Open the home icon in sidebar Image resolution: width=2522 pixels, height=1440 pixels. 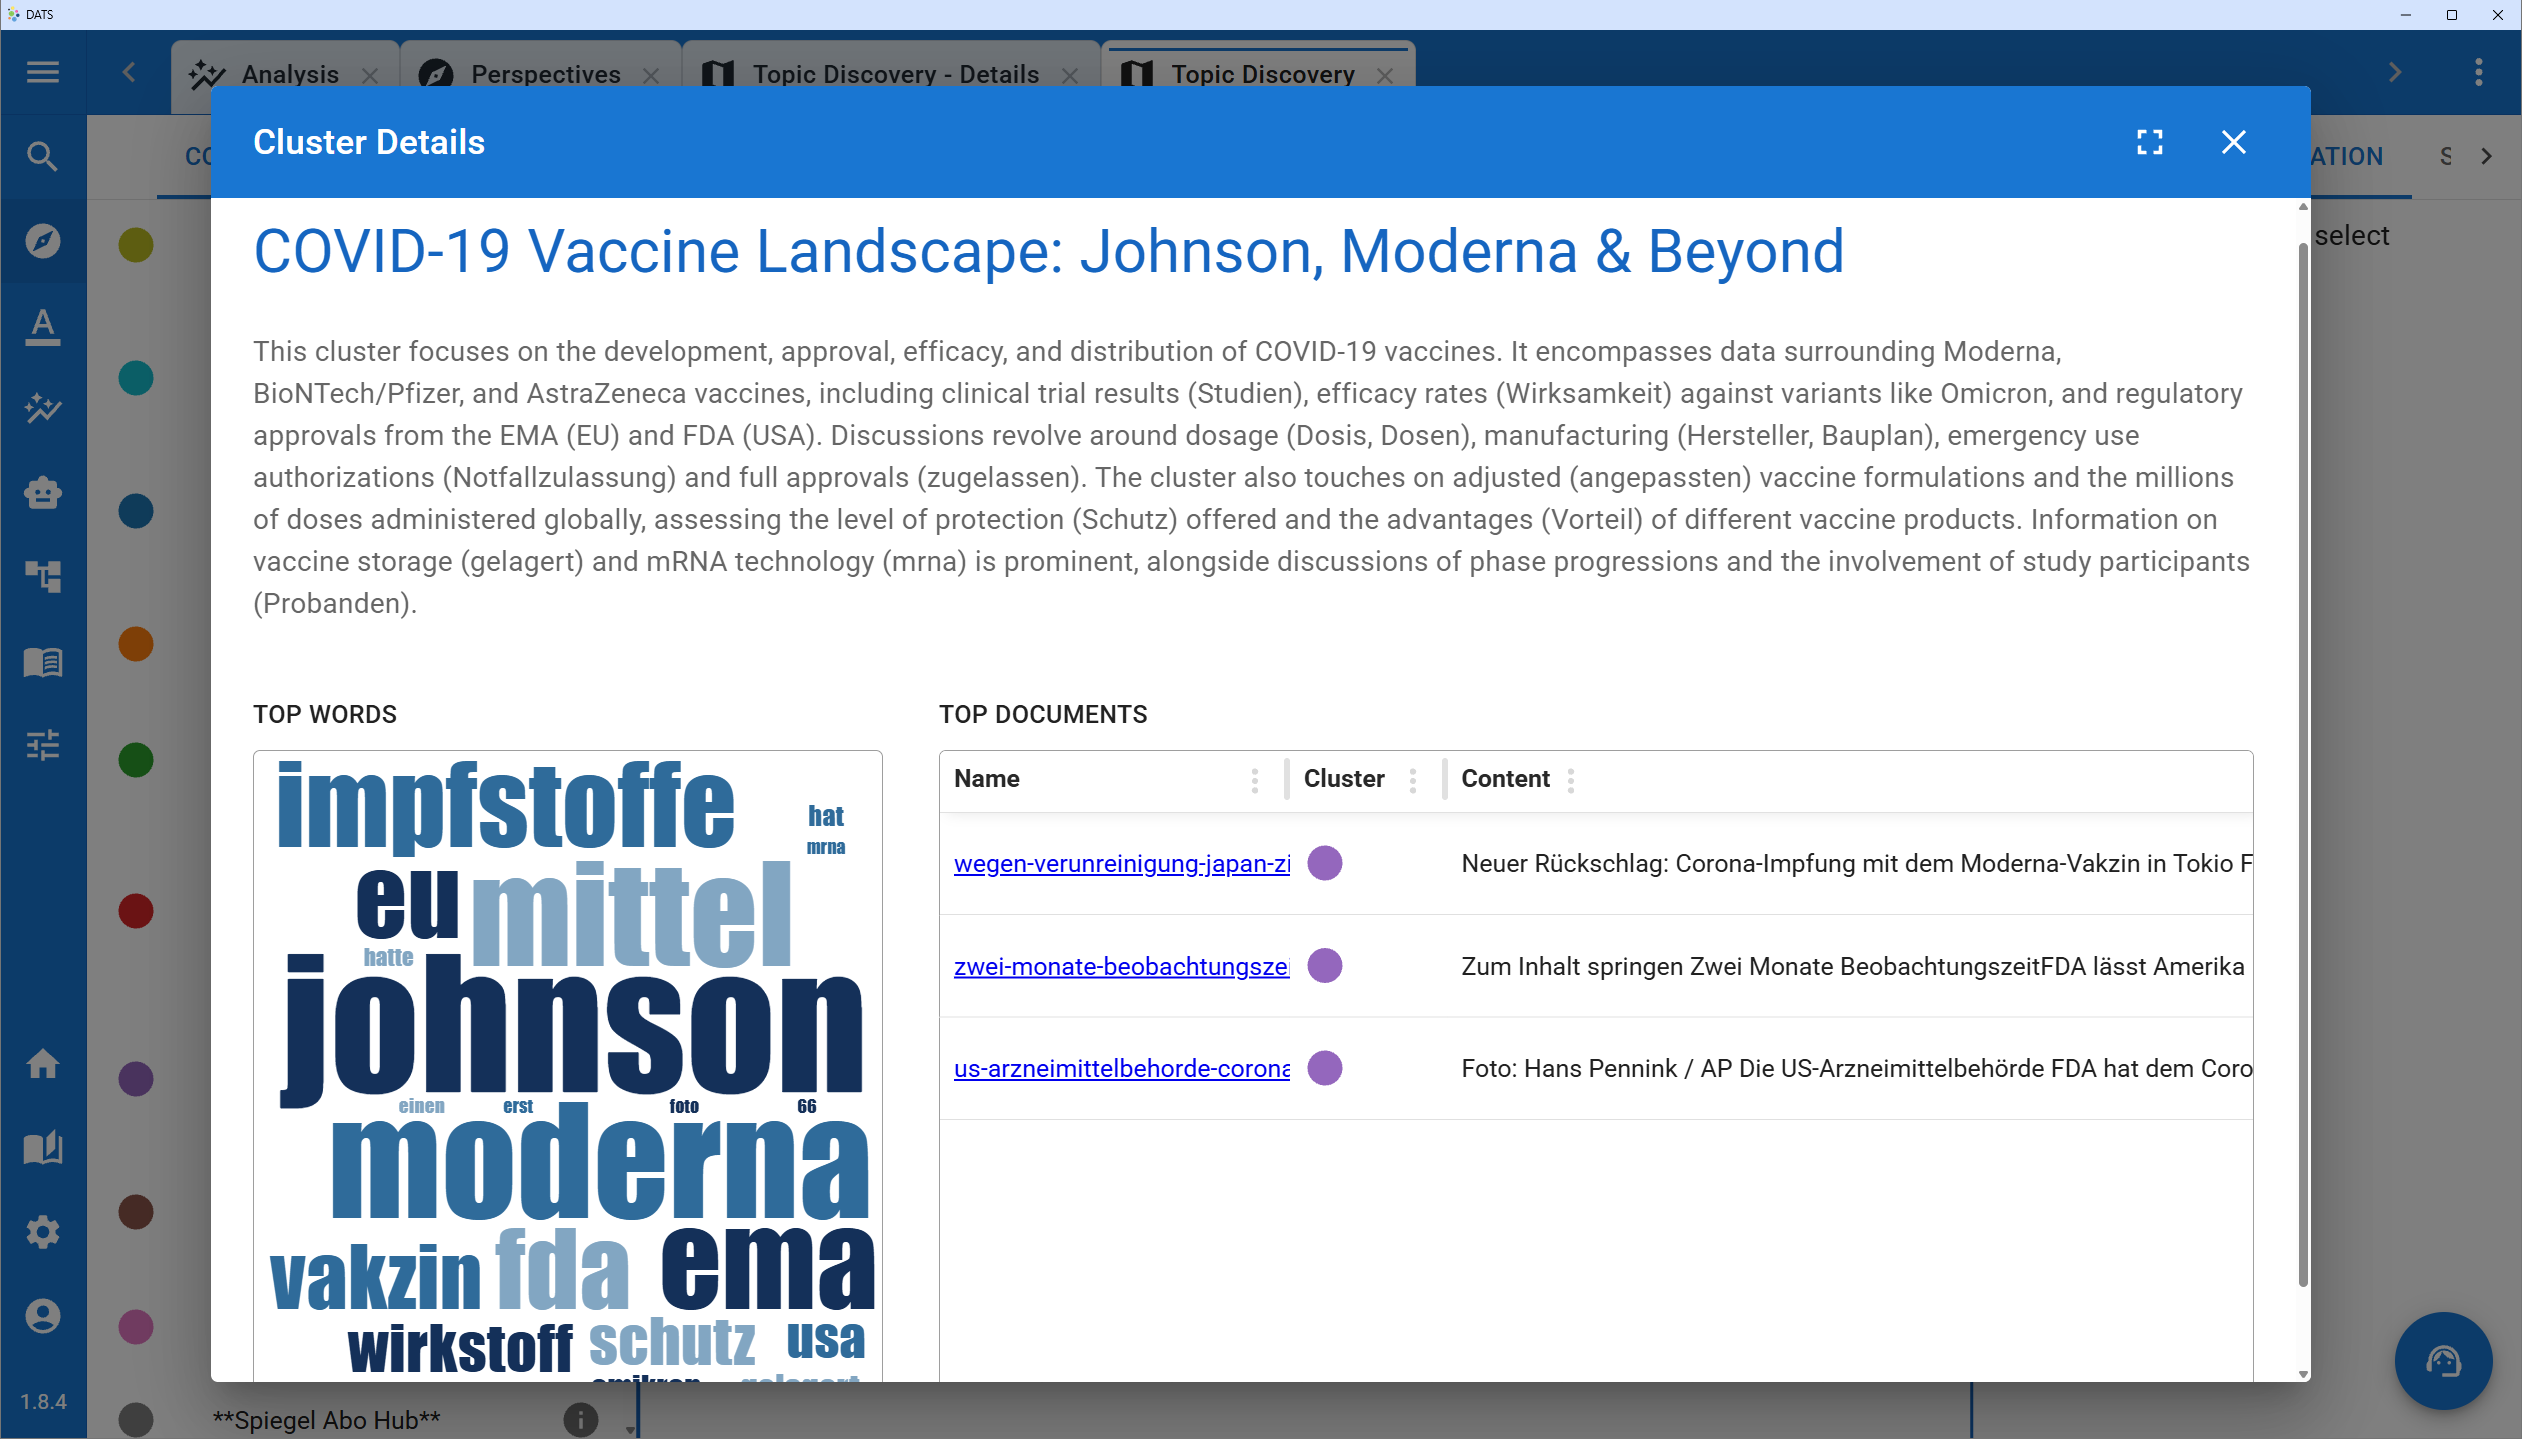coord(42,1064)
